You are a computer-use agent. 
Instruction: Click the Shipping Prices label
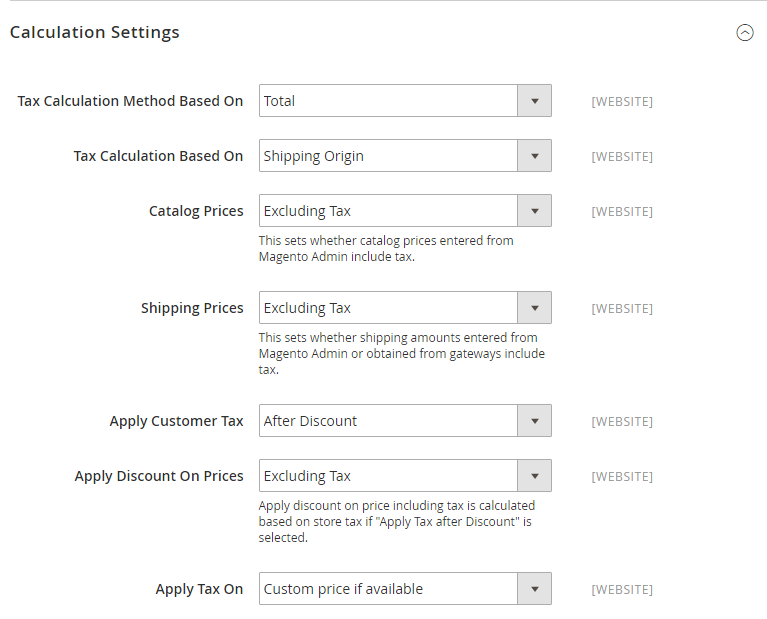pyautogui.click(x=192, y=308)
